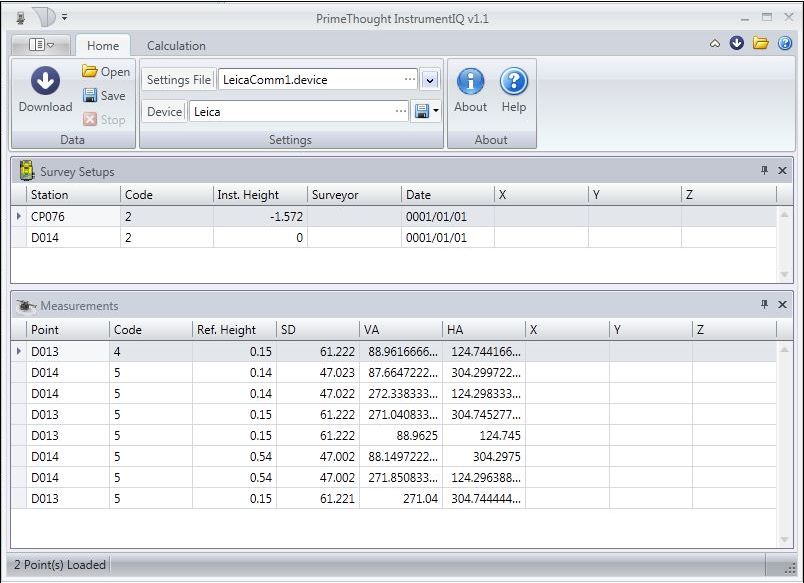
Task: Click the top-right help question icon
Action: click(x=785, y=44)
